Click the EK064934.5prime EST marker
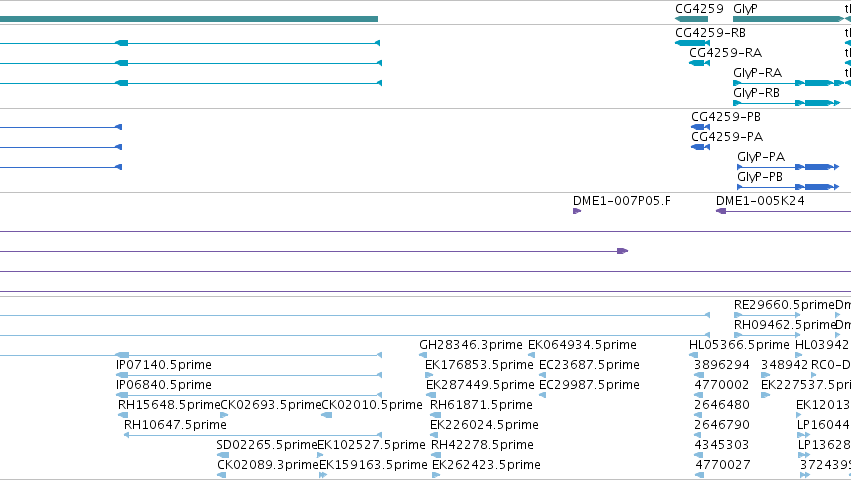Screen dimensions: 851x480 tap(531, 355)
